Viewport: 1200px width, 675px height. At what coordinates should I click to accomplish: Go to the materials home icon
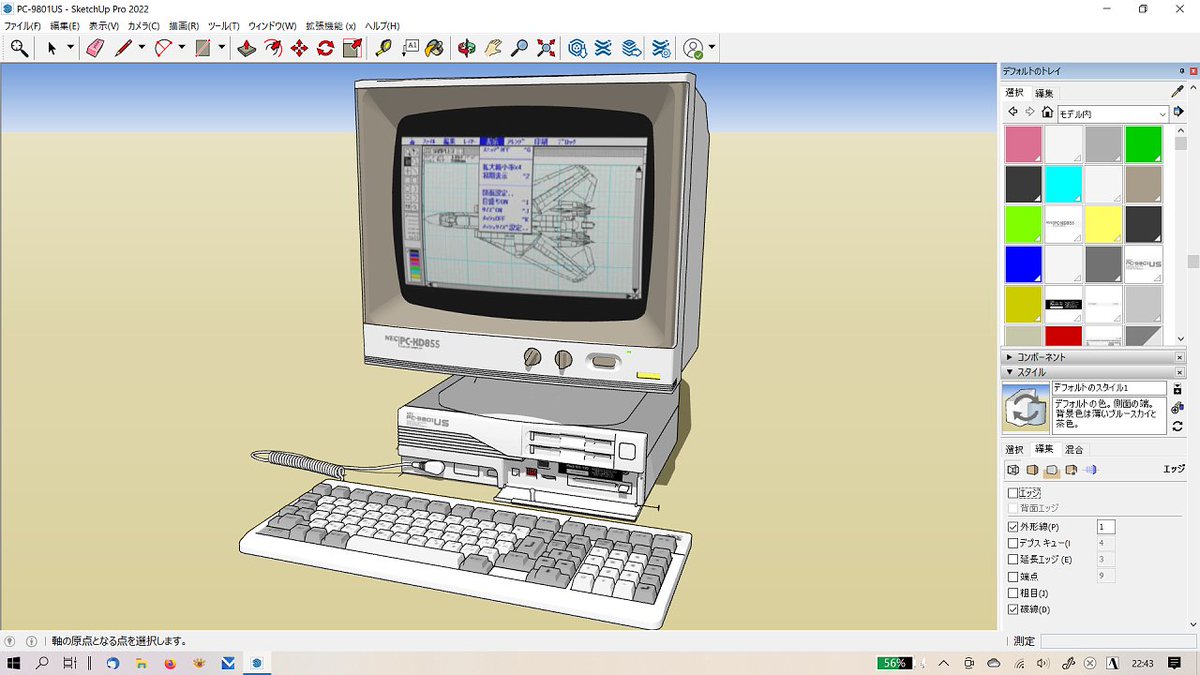tap(1047, 112)
